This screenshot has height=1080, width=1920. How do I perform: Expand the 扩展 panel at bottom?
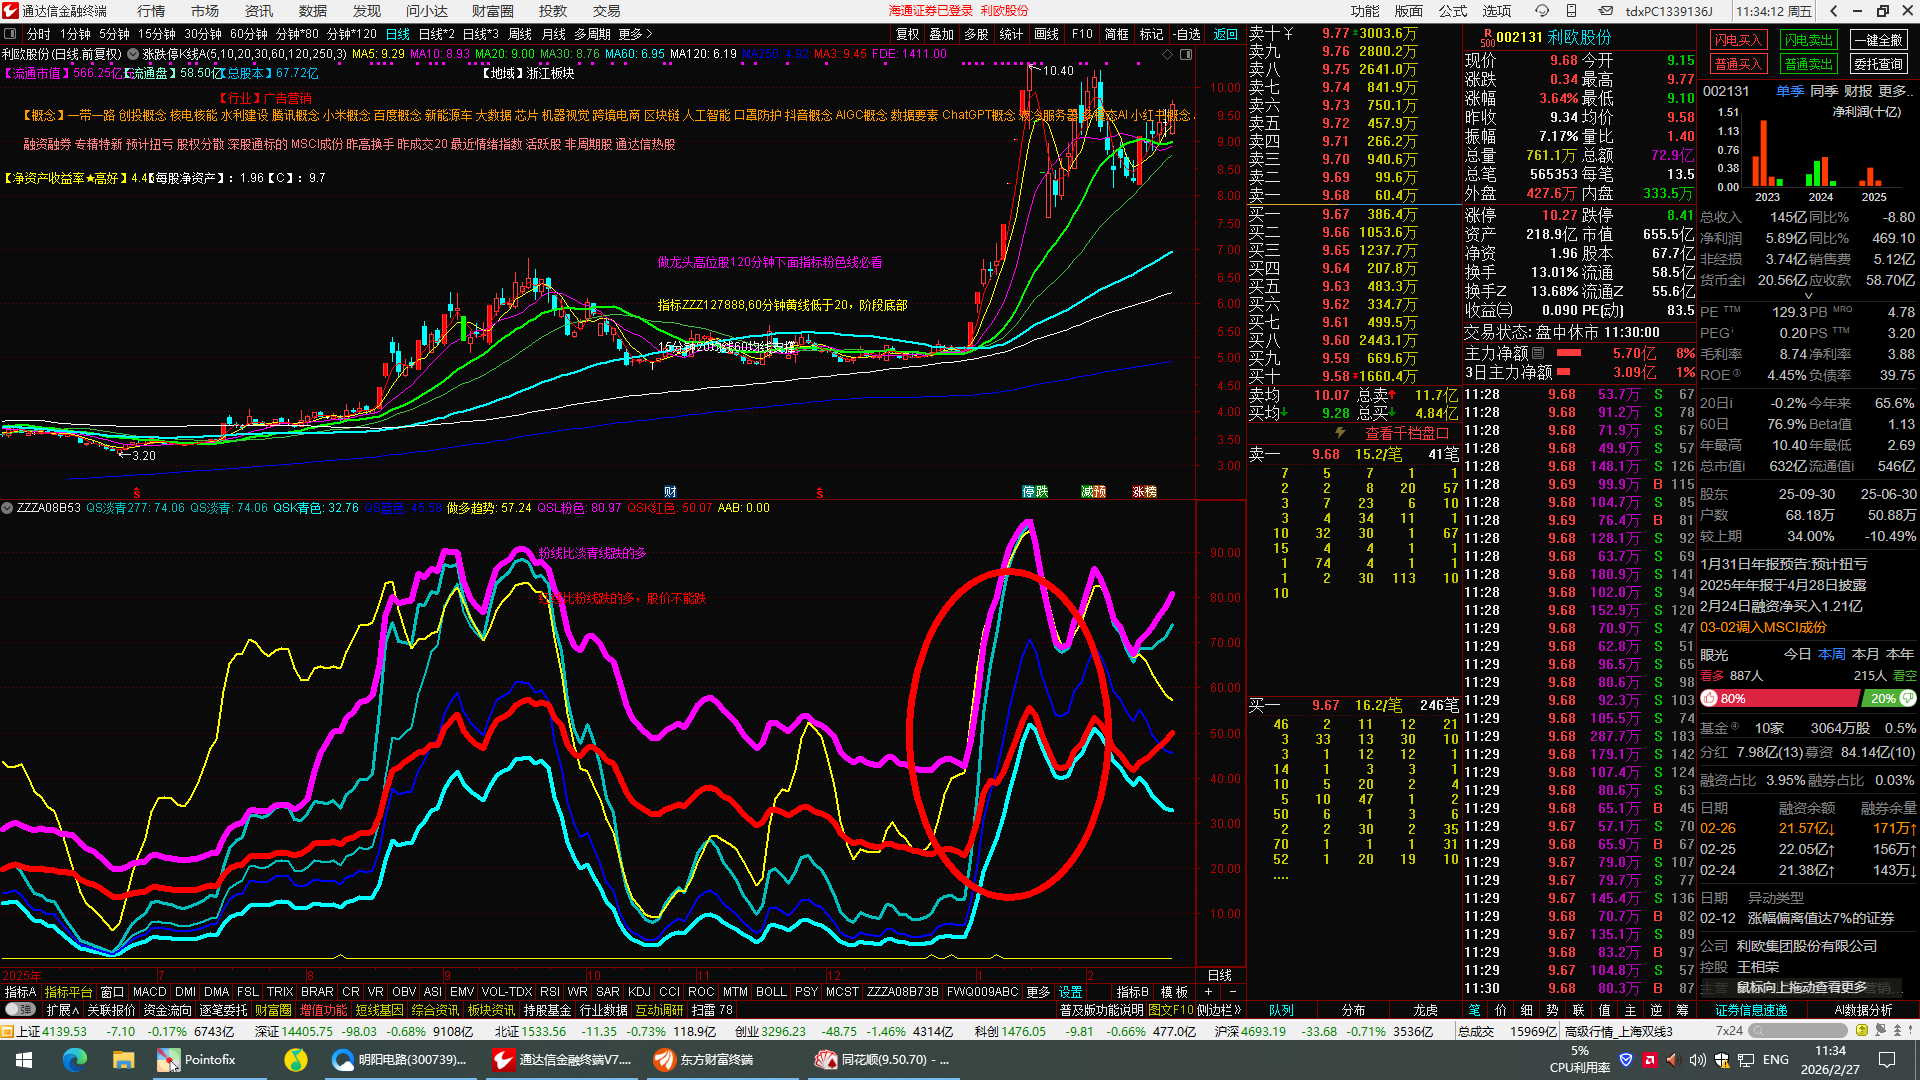(x=62, y=1010)
